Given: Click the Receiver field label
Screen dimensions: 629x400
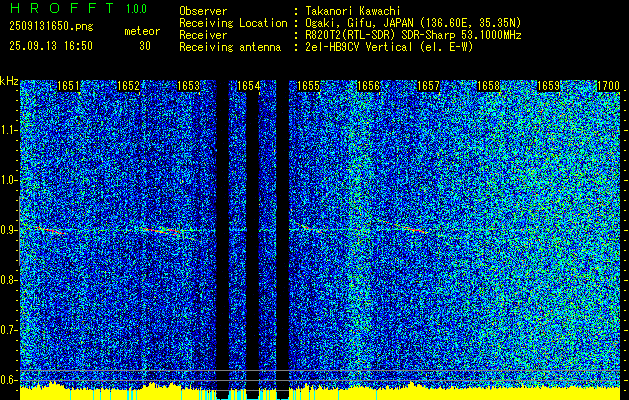Looking at the screenshot, I should [203, 35].
